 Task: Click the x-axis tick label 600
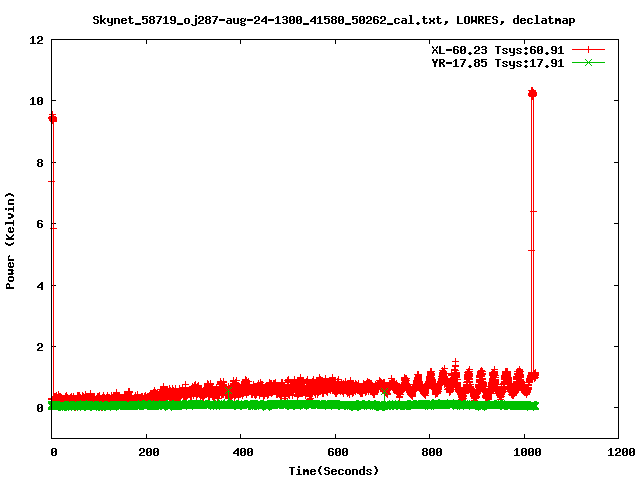click(338, 452)
